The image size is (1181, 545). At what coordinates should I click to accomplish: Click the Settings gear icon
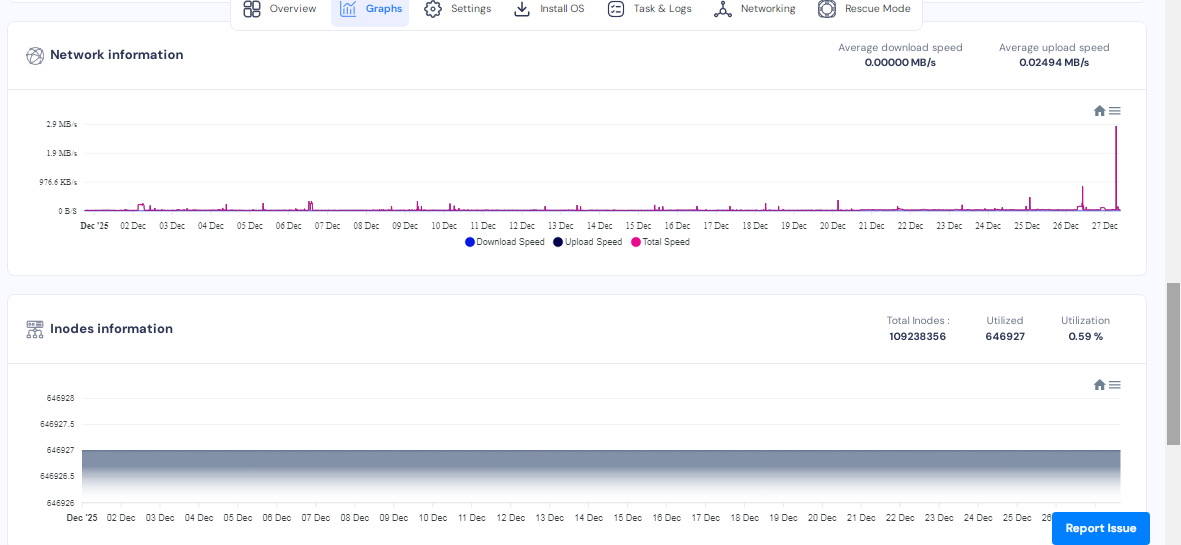point(433,9)
